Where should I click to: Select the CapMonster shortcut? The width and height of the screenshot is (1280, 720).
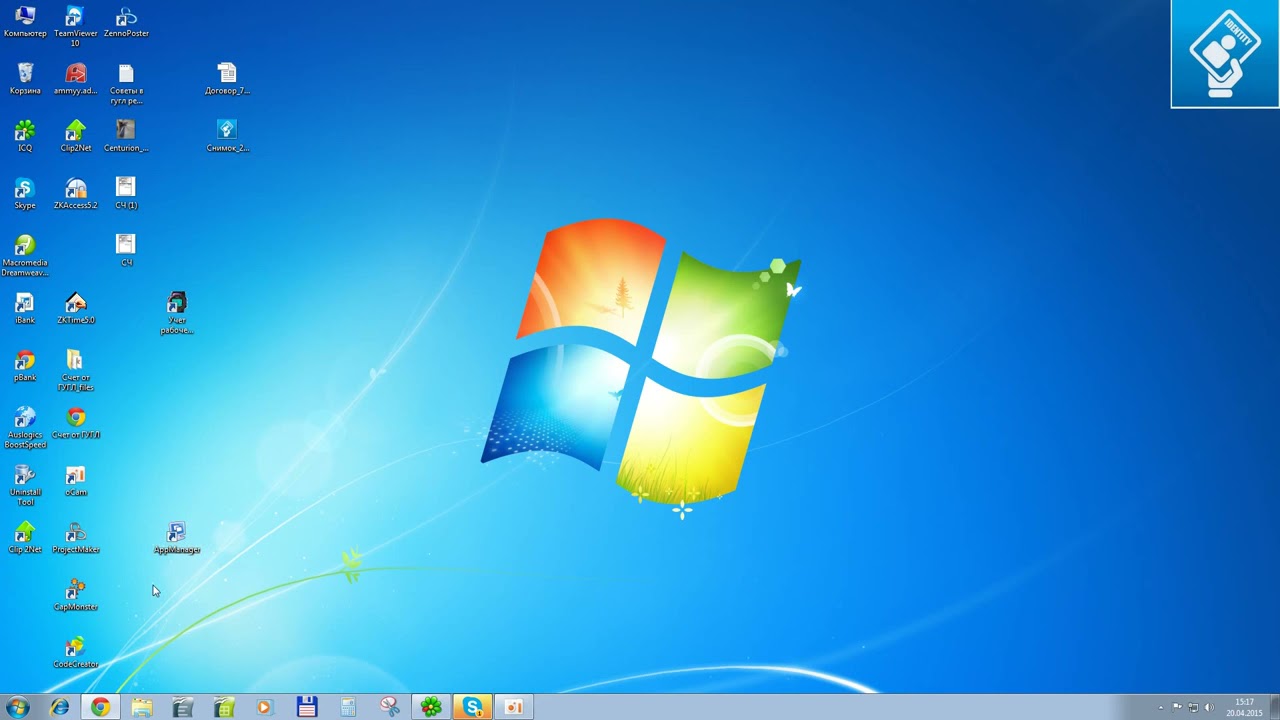click(x=75, y=596)
